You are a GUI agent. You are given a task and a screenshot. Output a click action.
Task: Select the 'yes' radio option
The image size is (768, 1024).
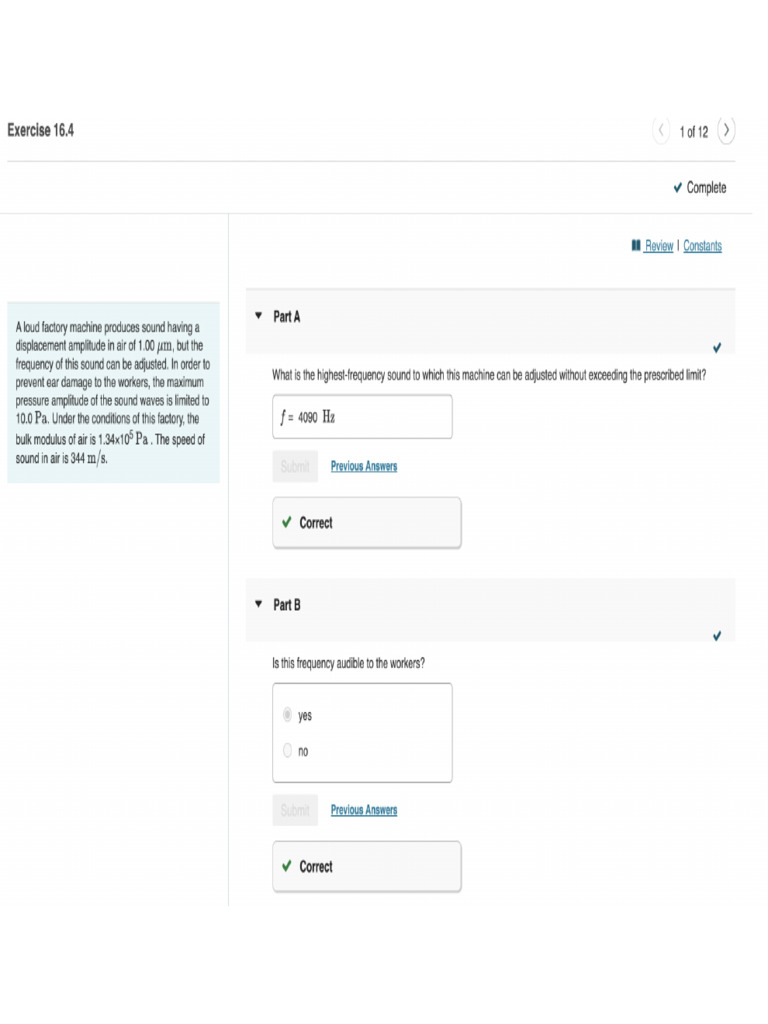pos(287,714)
